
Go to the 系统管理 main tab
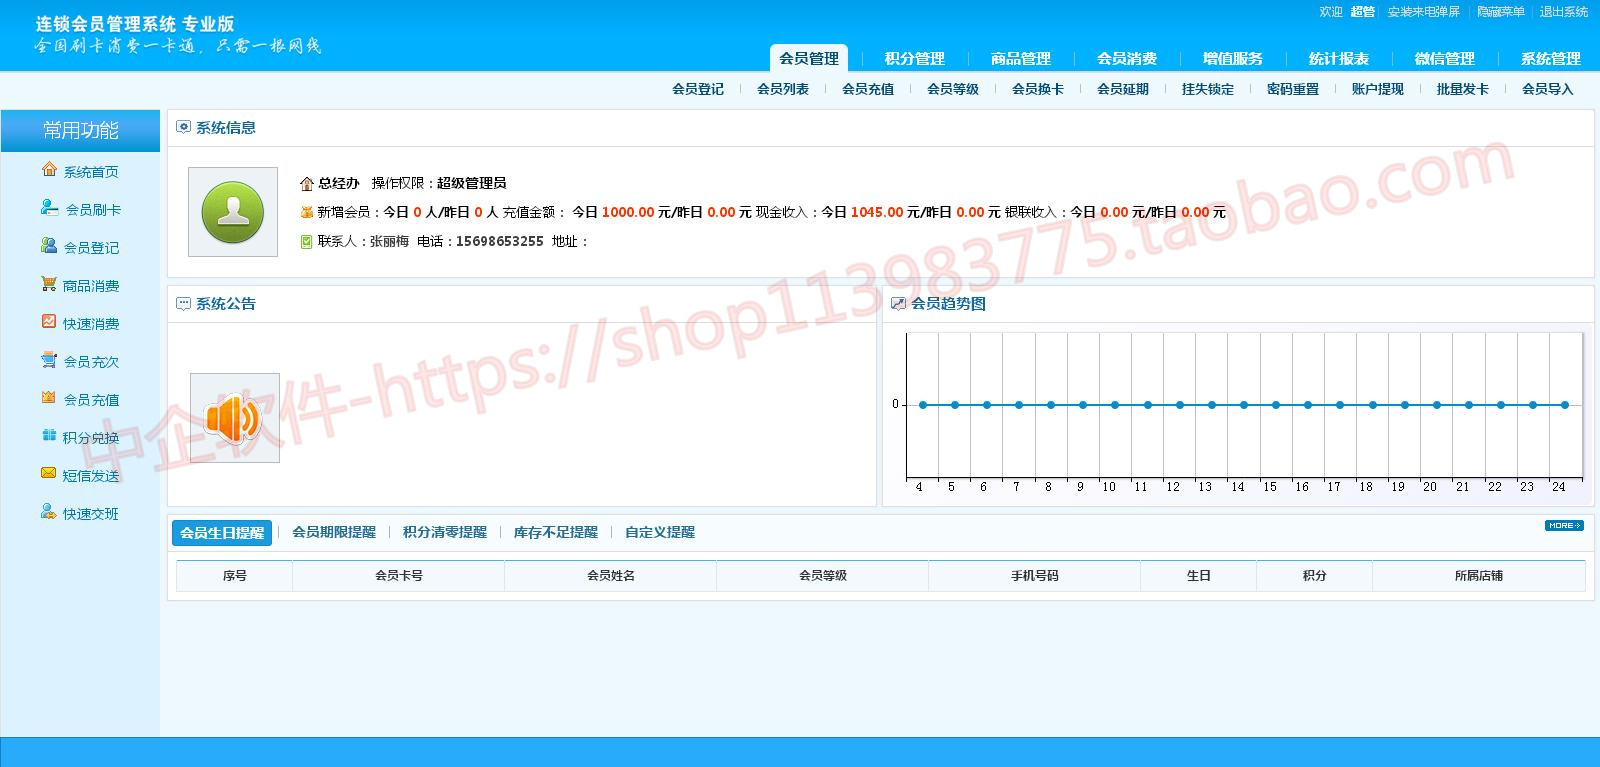pos(1551,58)
